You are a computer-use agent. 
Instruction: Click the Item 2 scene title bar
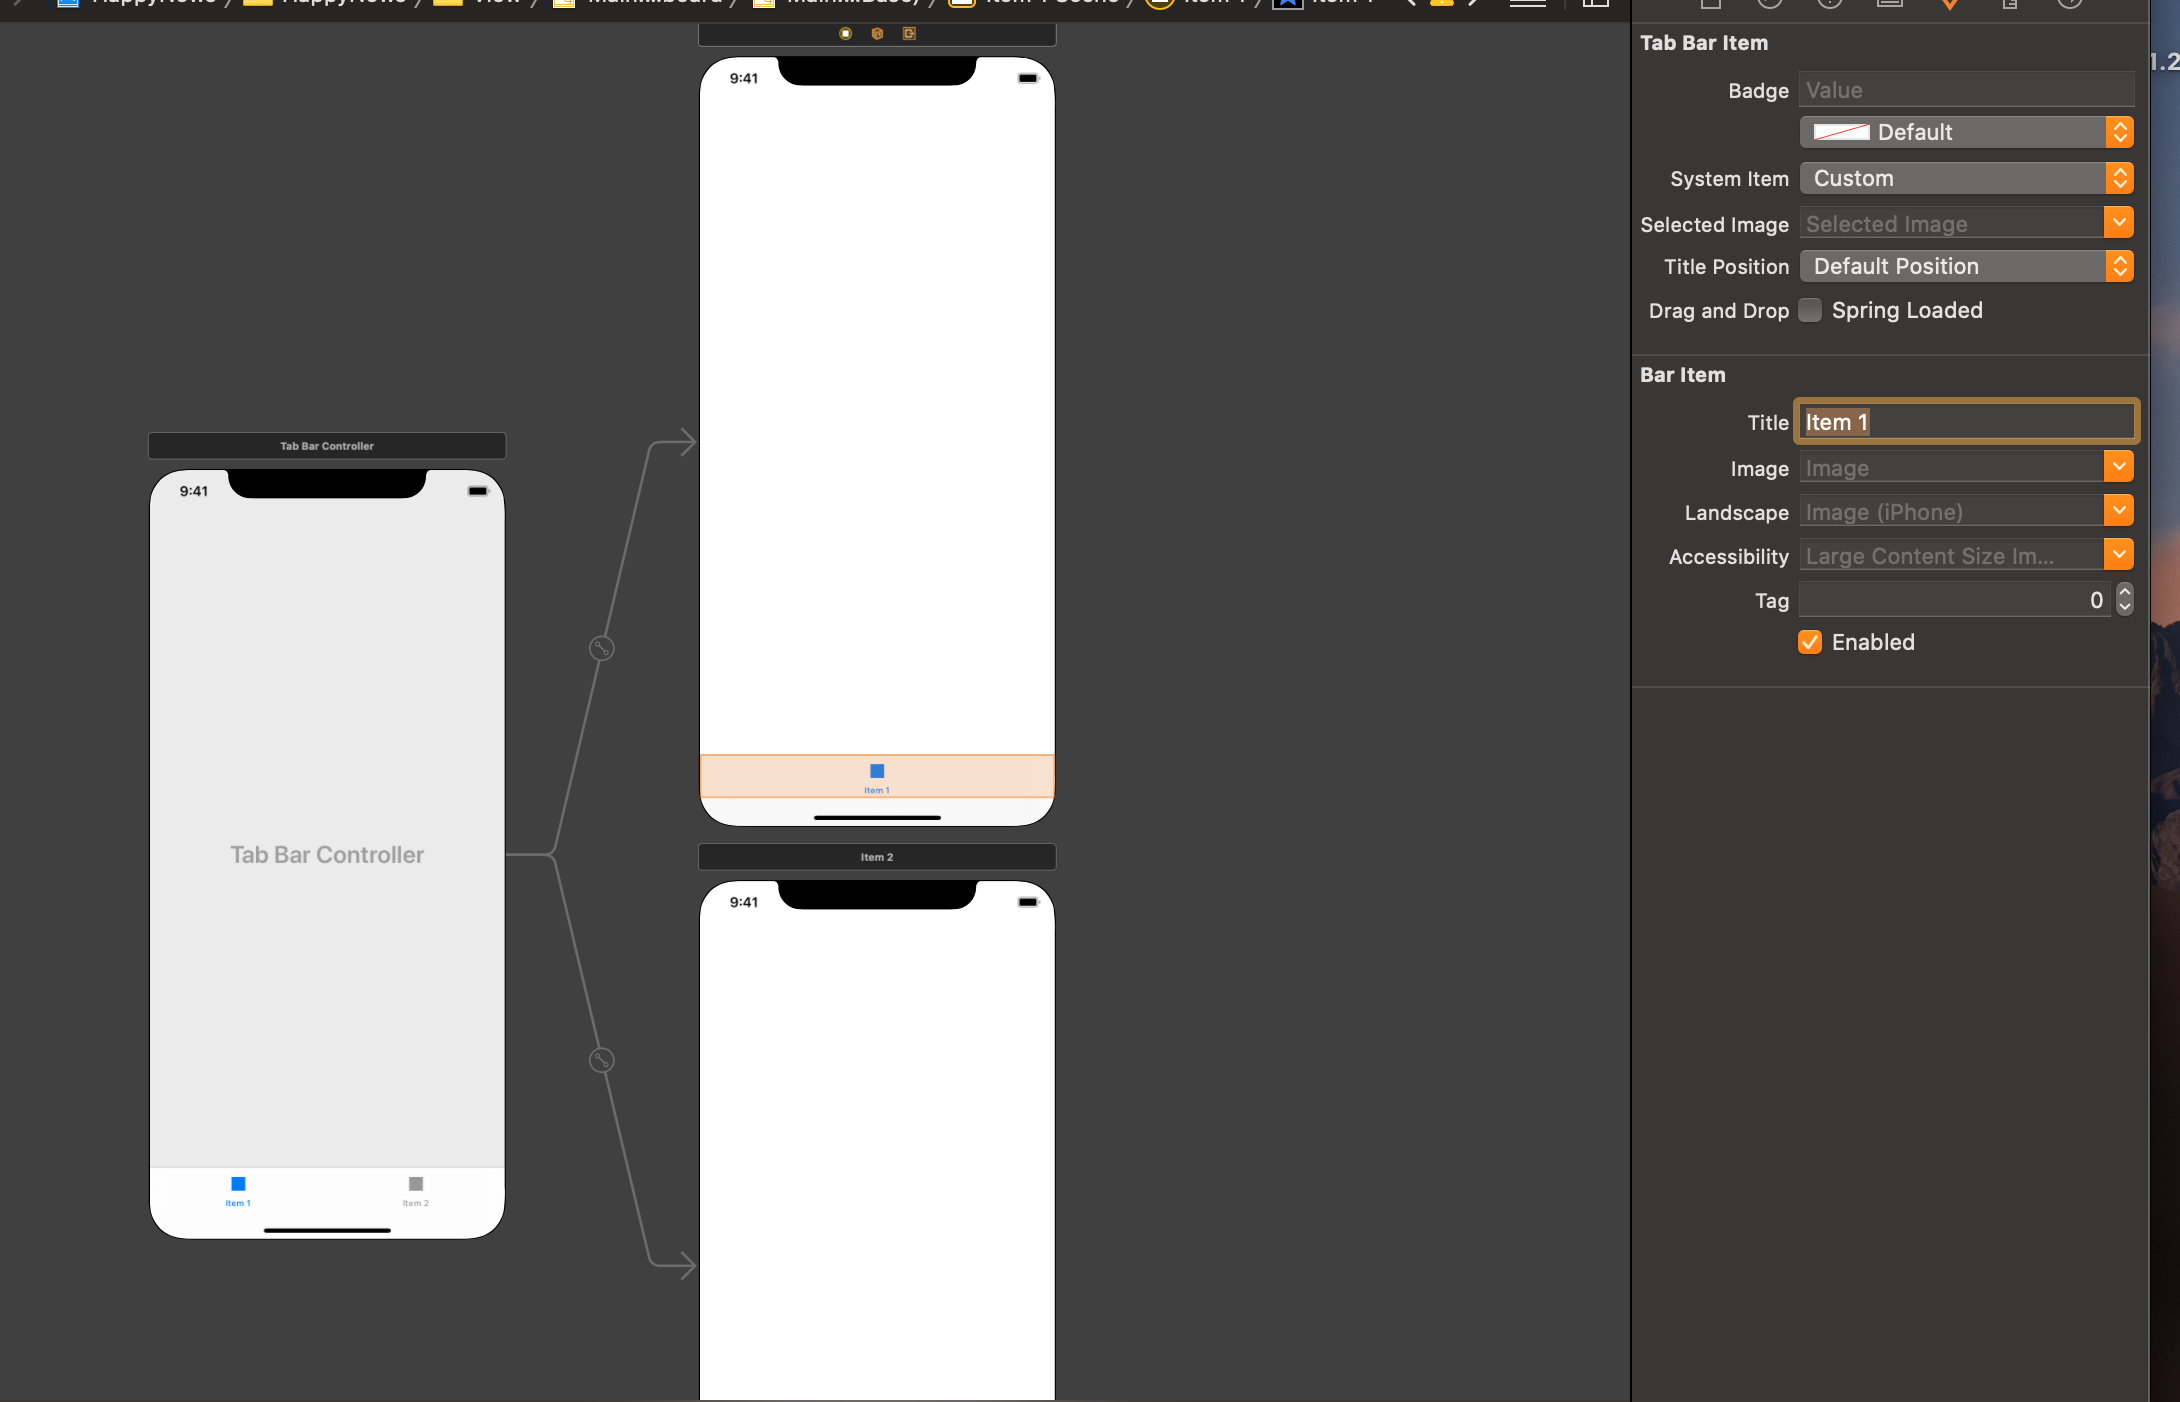click(877, 857)
